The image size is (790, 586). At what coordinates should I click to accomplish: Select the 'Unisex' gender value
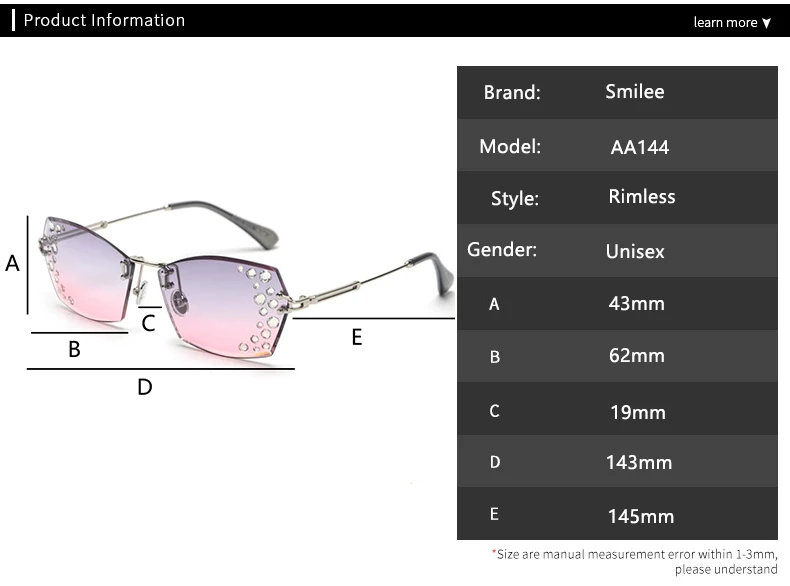click(x=635, y=251)
